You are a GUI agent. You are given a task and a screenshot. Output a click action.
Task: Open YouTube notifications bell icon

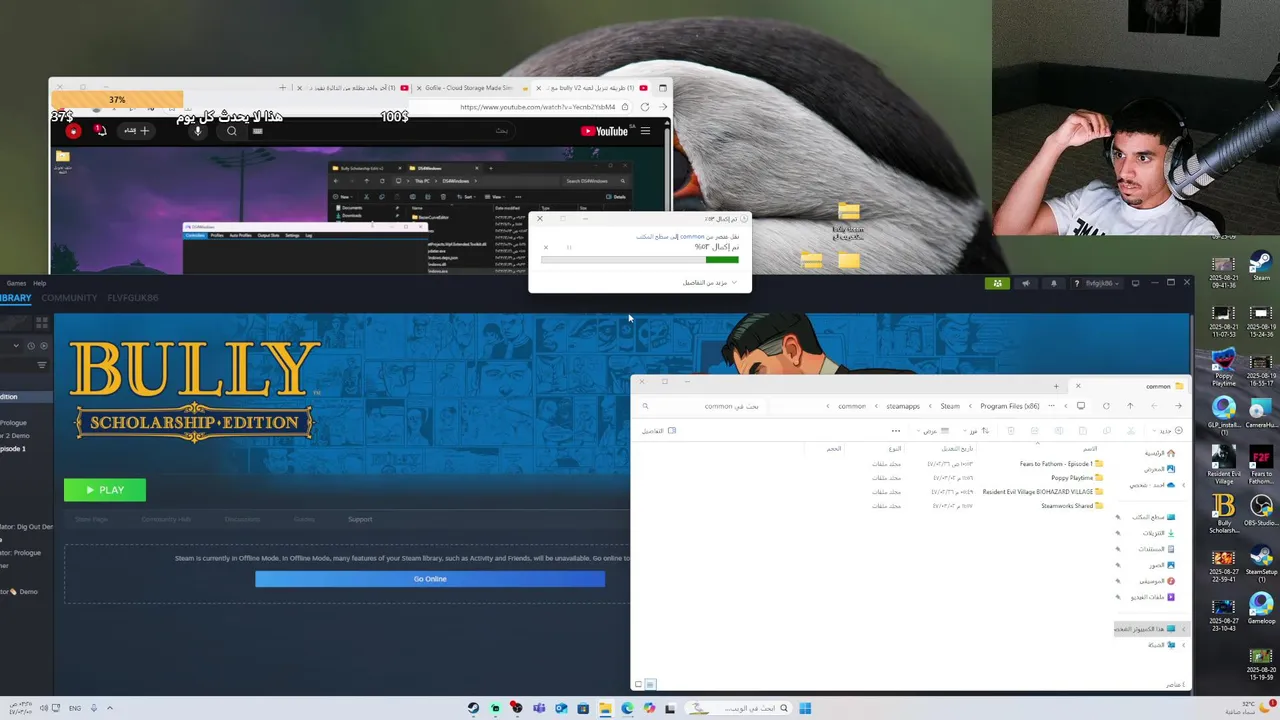[x=100, y=131]
